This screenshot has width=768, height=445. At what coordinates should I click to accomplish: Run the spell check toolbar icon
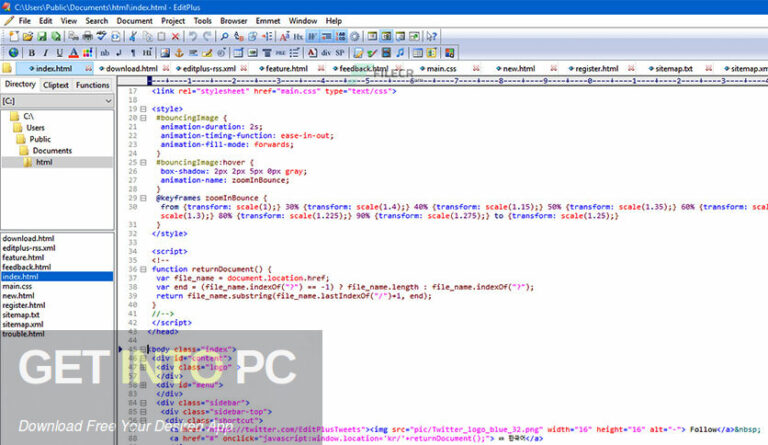pyautogui.click(x=101, y=36)
